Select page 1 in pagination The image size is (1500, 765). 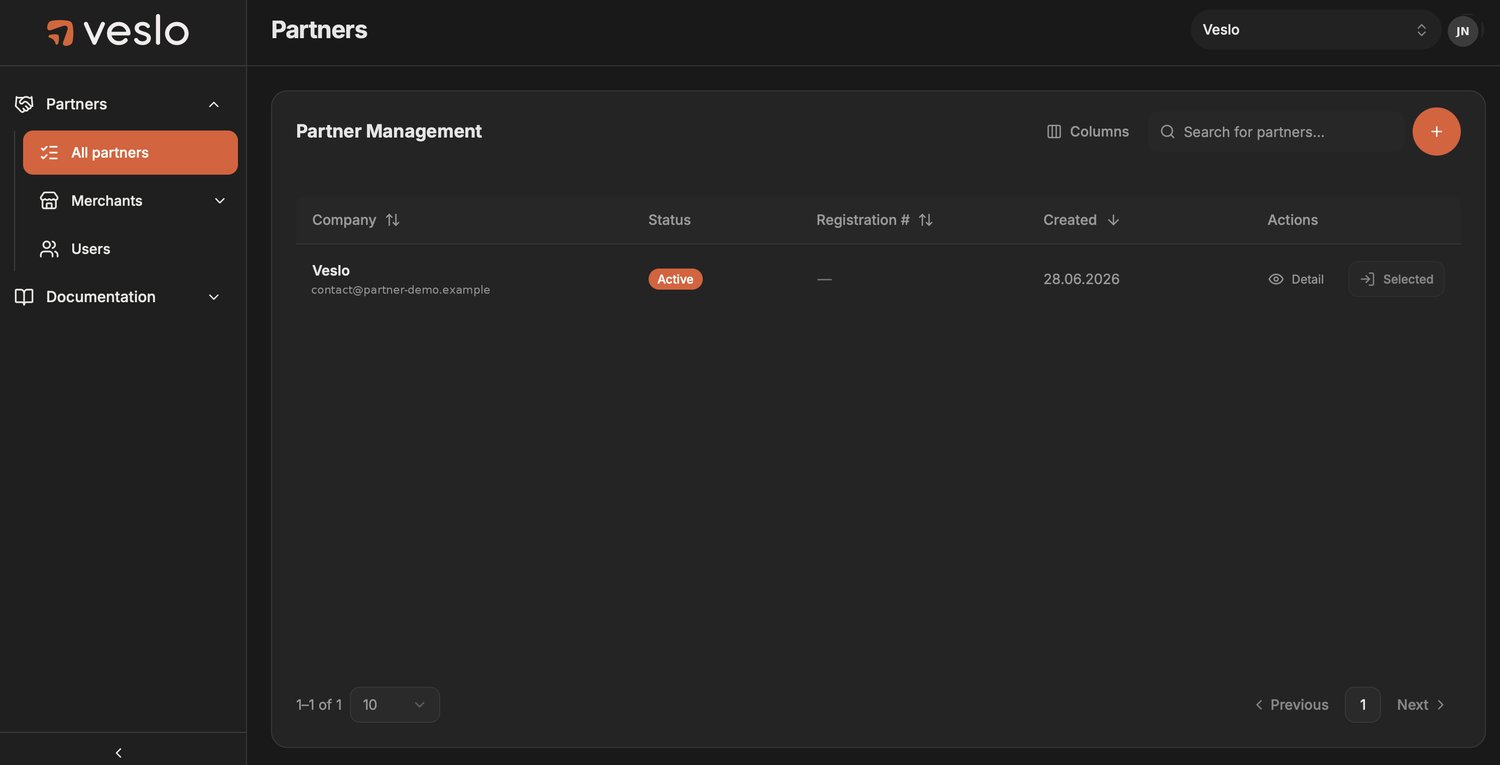pyautogui.click(x=1362, y=705)
